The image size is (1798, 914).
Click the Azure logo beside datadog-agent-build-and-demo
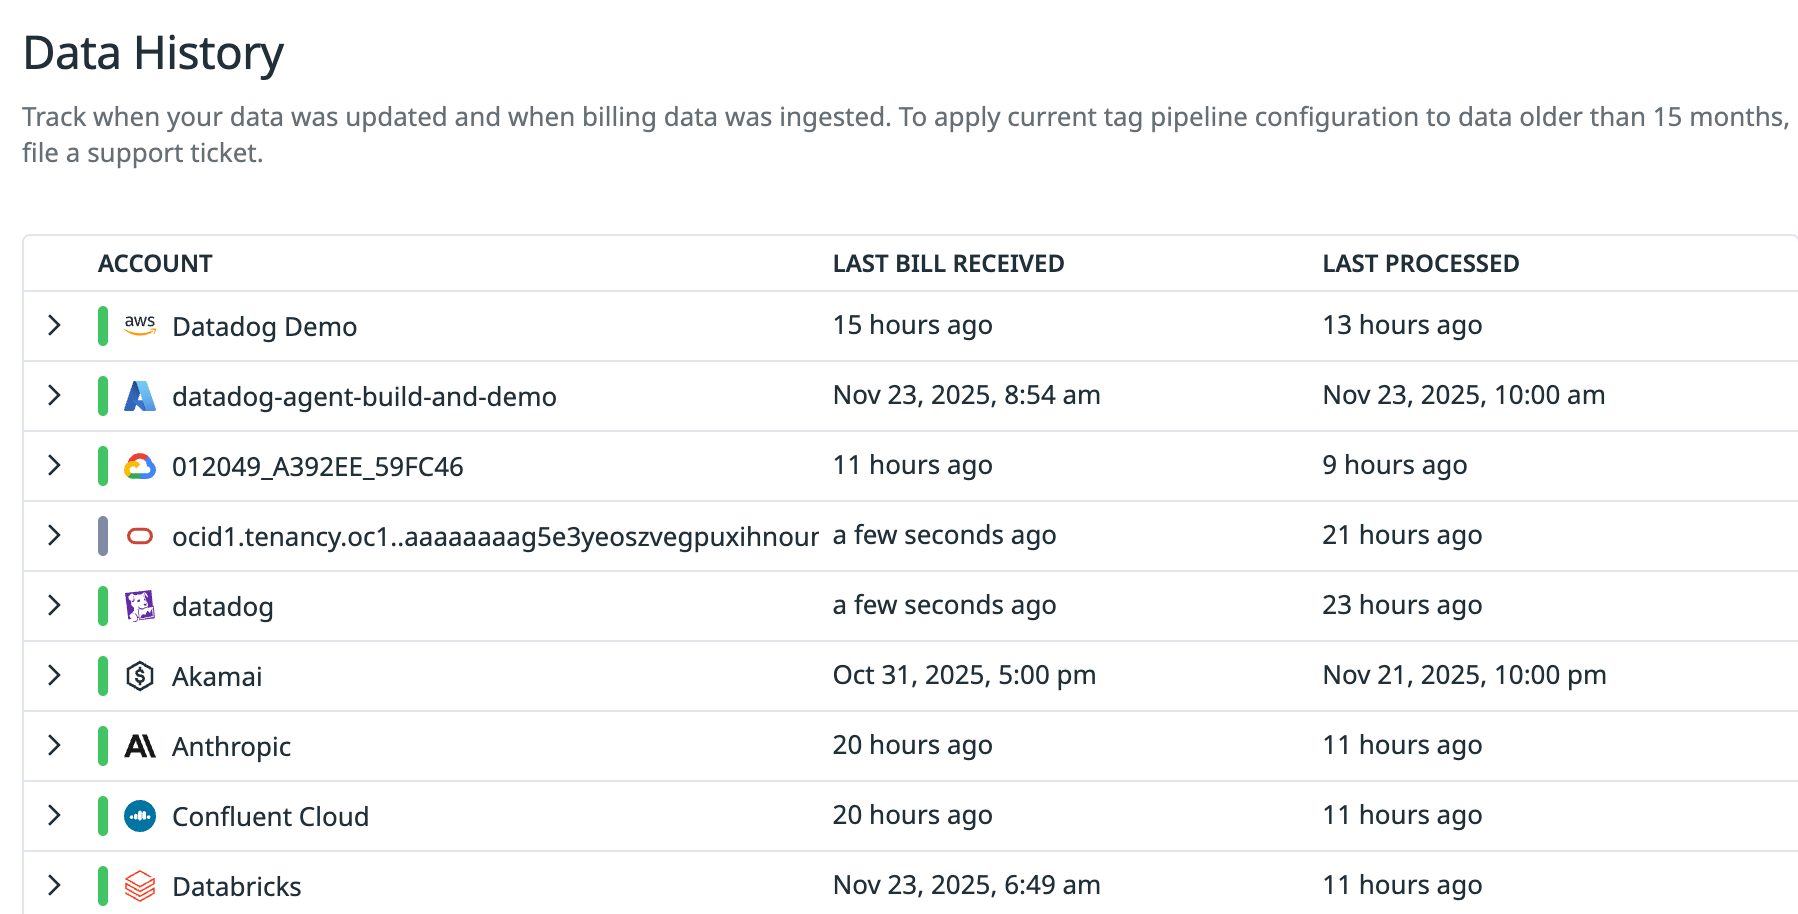click(140, 396)
